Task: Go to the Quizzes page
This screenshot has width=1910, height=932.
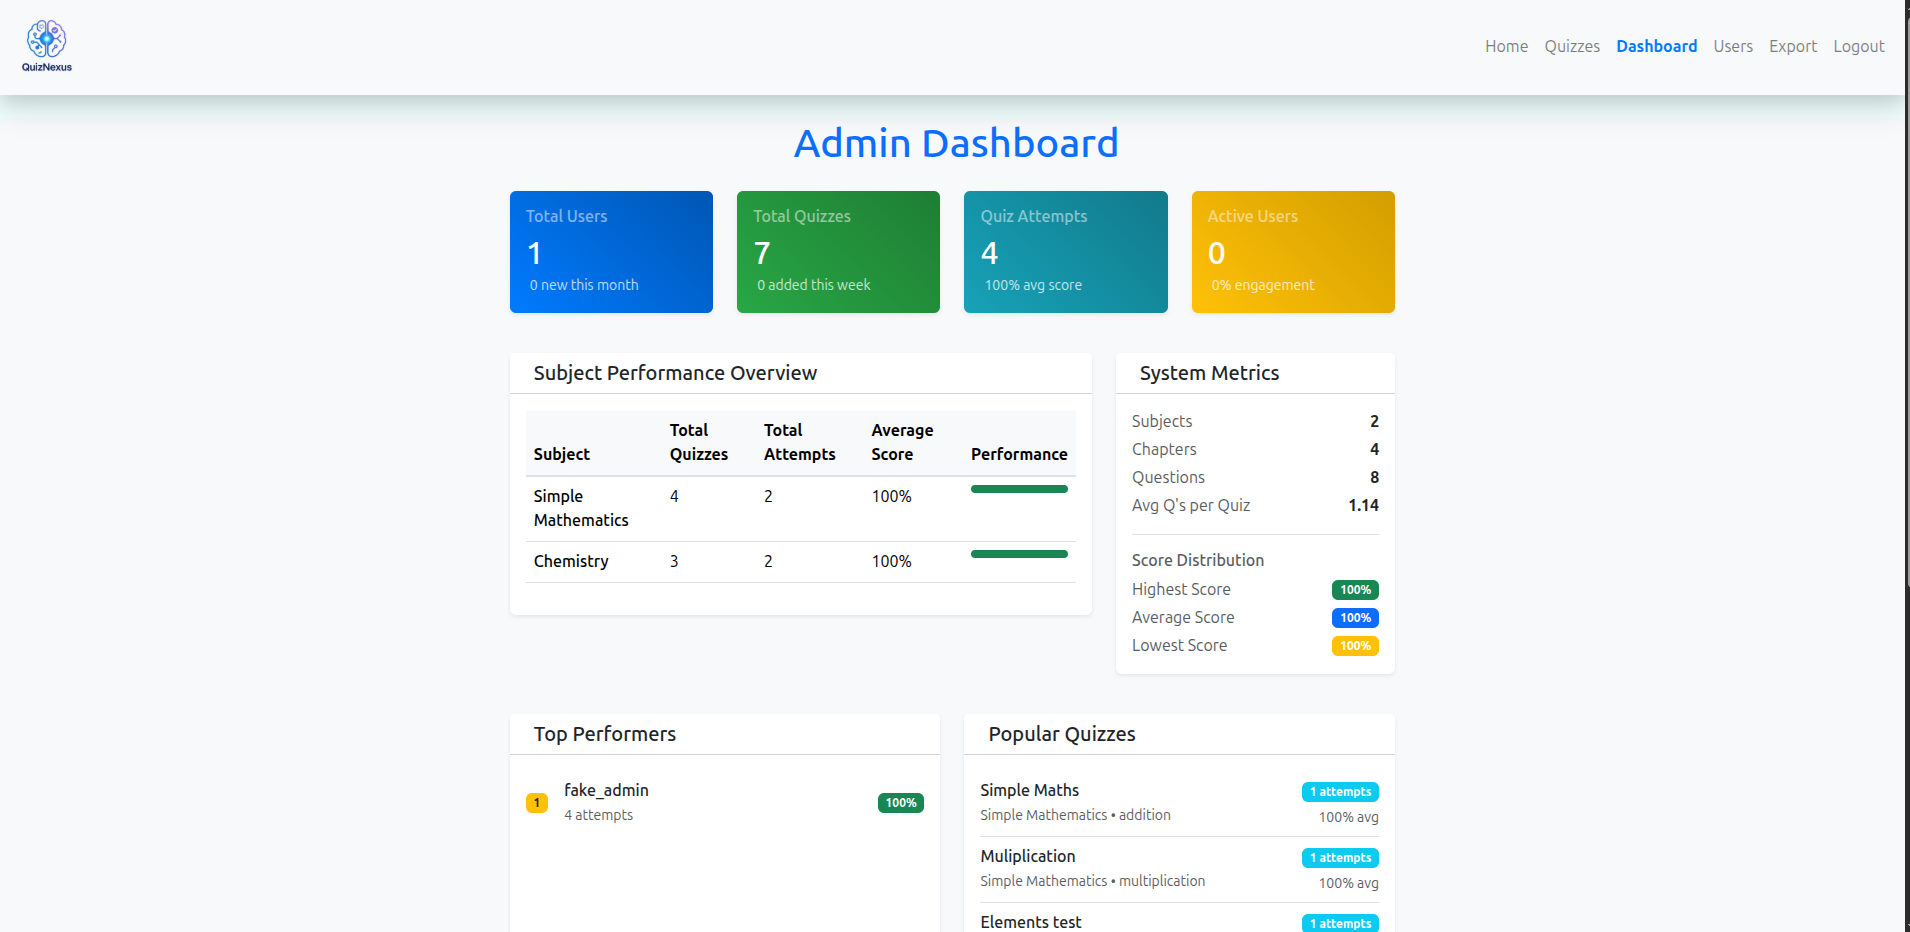Action: pyautogui.click(x=1572, y=46)
